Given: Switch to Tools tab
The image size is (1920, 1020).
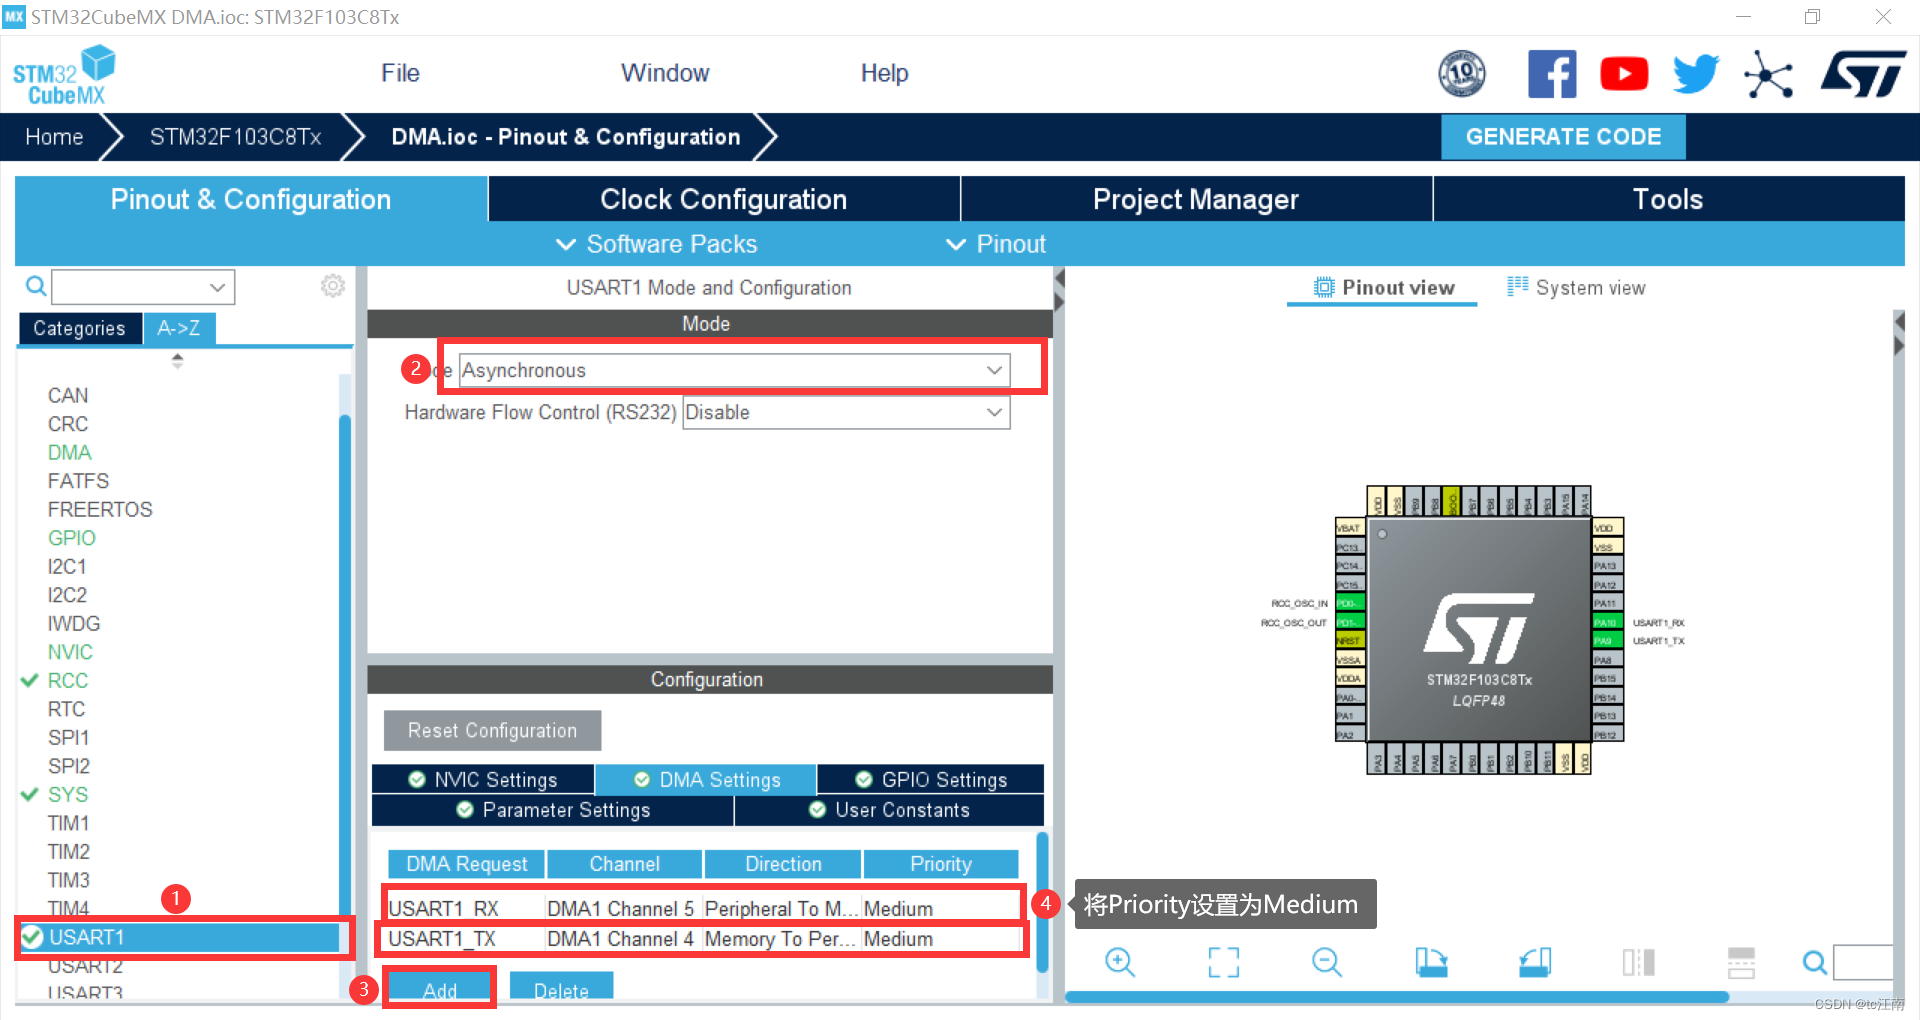Looking at the screenshot, I should click(x=1668, y=199).
